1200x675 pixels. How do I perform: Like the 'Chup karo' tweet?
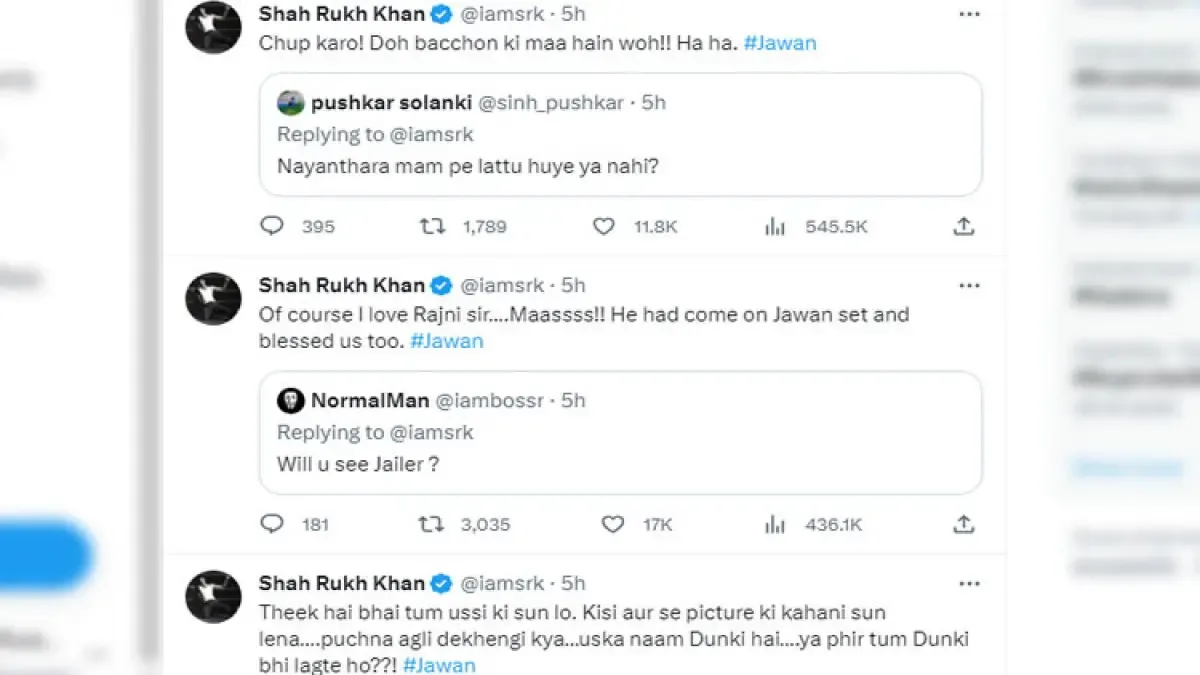point(604,226)
